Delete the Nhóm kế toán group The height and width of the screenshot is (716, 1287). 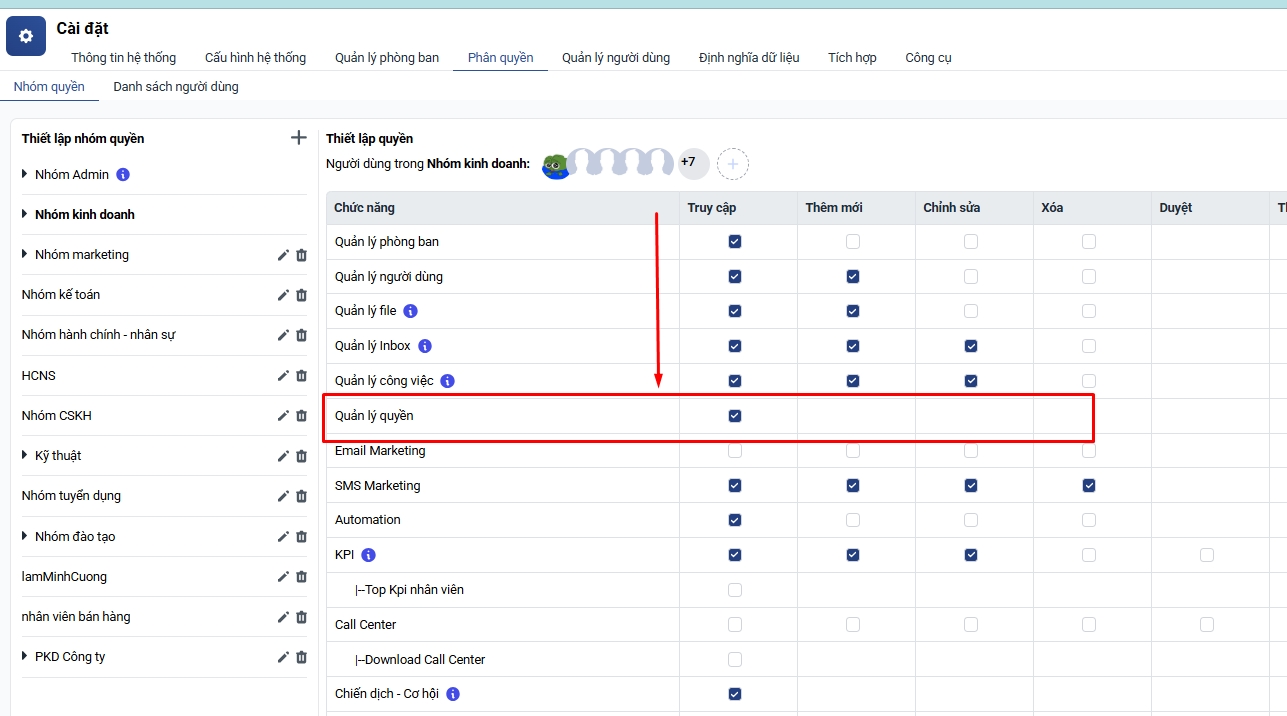[x=301, y=295]
